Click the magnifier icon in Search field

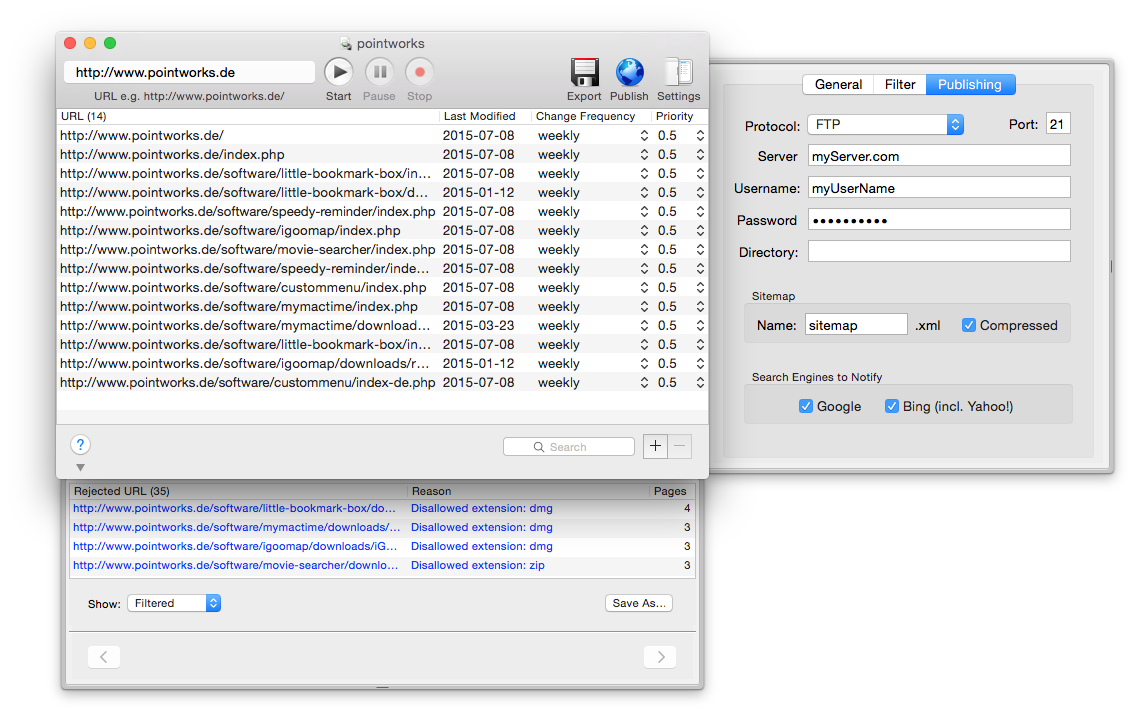click(539, 447)
